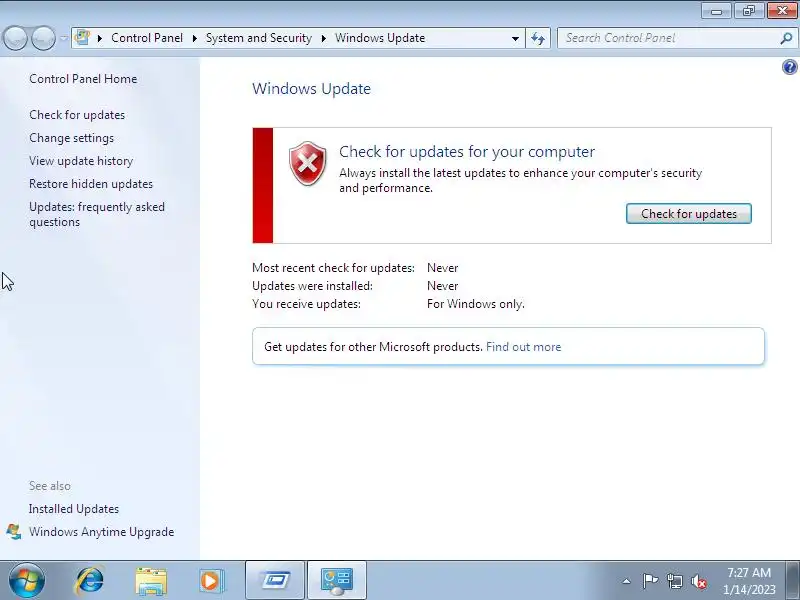
Task: Open Updates: frequently asked questions link
Action: coord(97,214)
